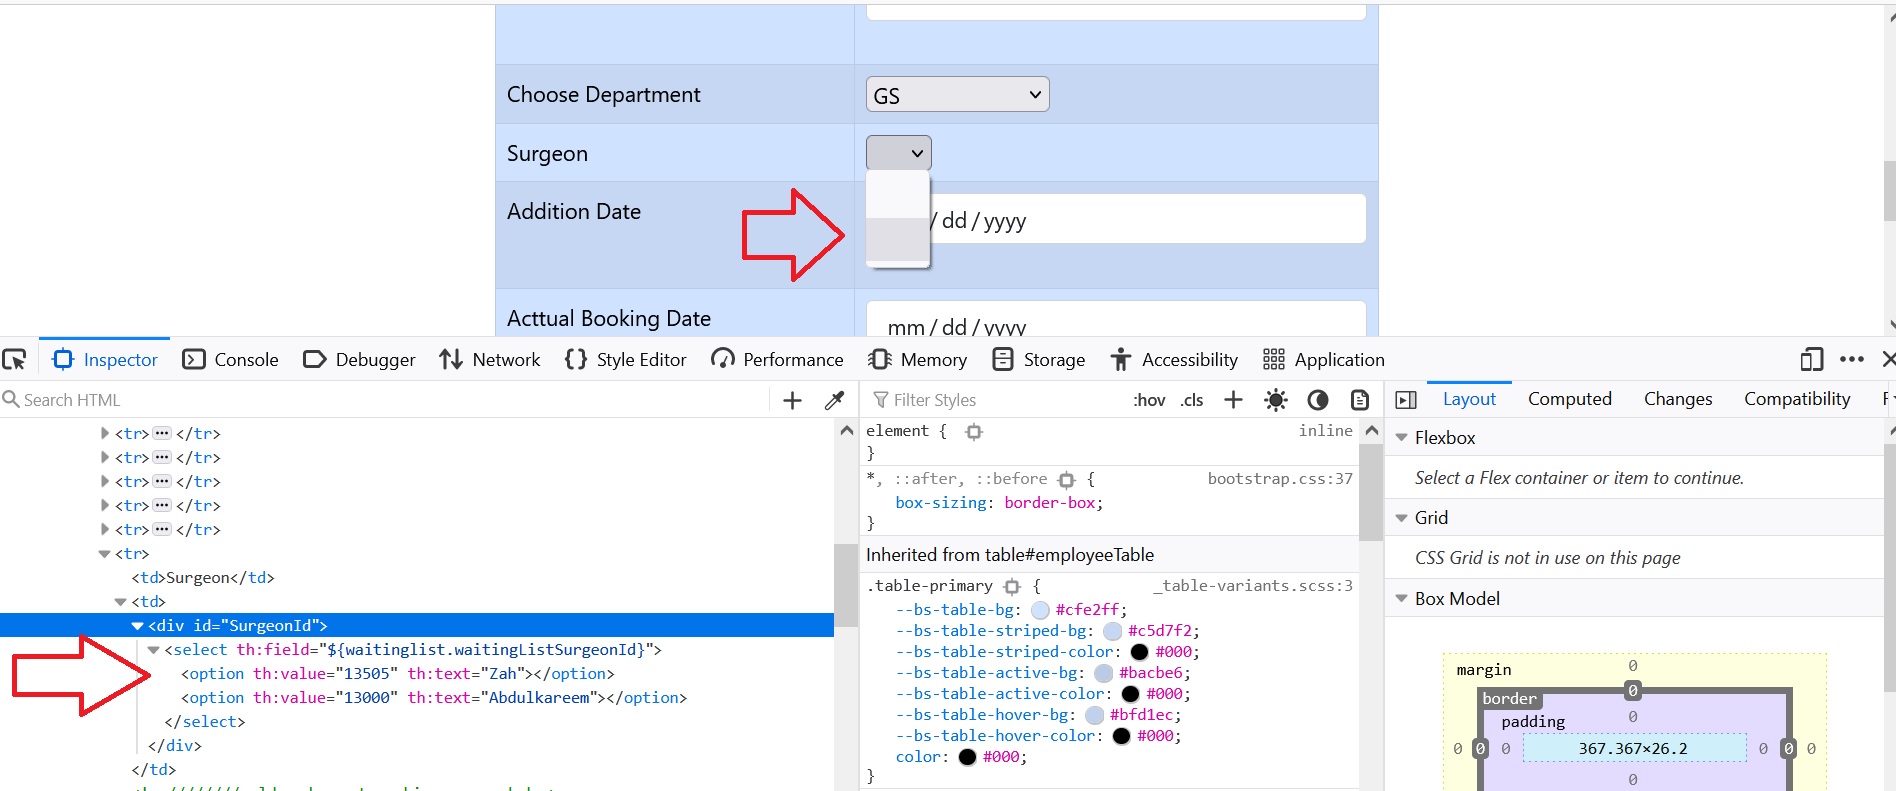Click the 367.367×26.2 content dimensions

(1633, 748)
